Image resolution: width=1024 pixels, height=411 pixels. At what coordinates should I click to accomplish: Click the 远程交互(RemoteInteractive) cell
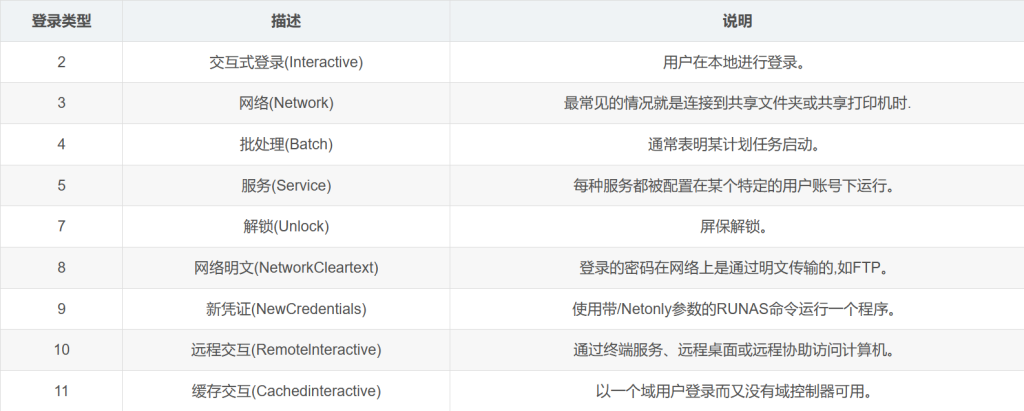tap(286, 349)
